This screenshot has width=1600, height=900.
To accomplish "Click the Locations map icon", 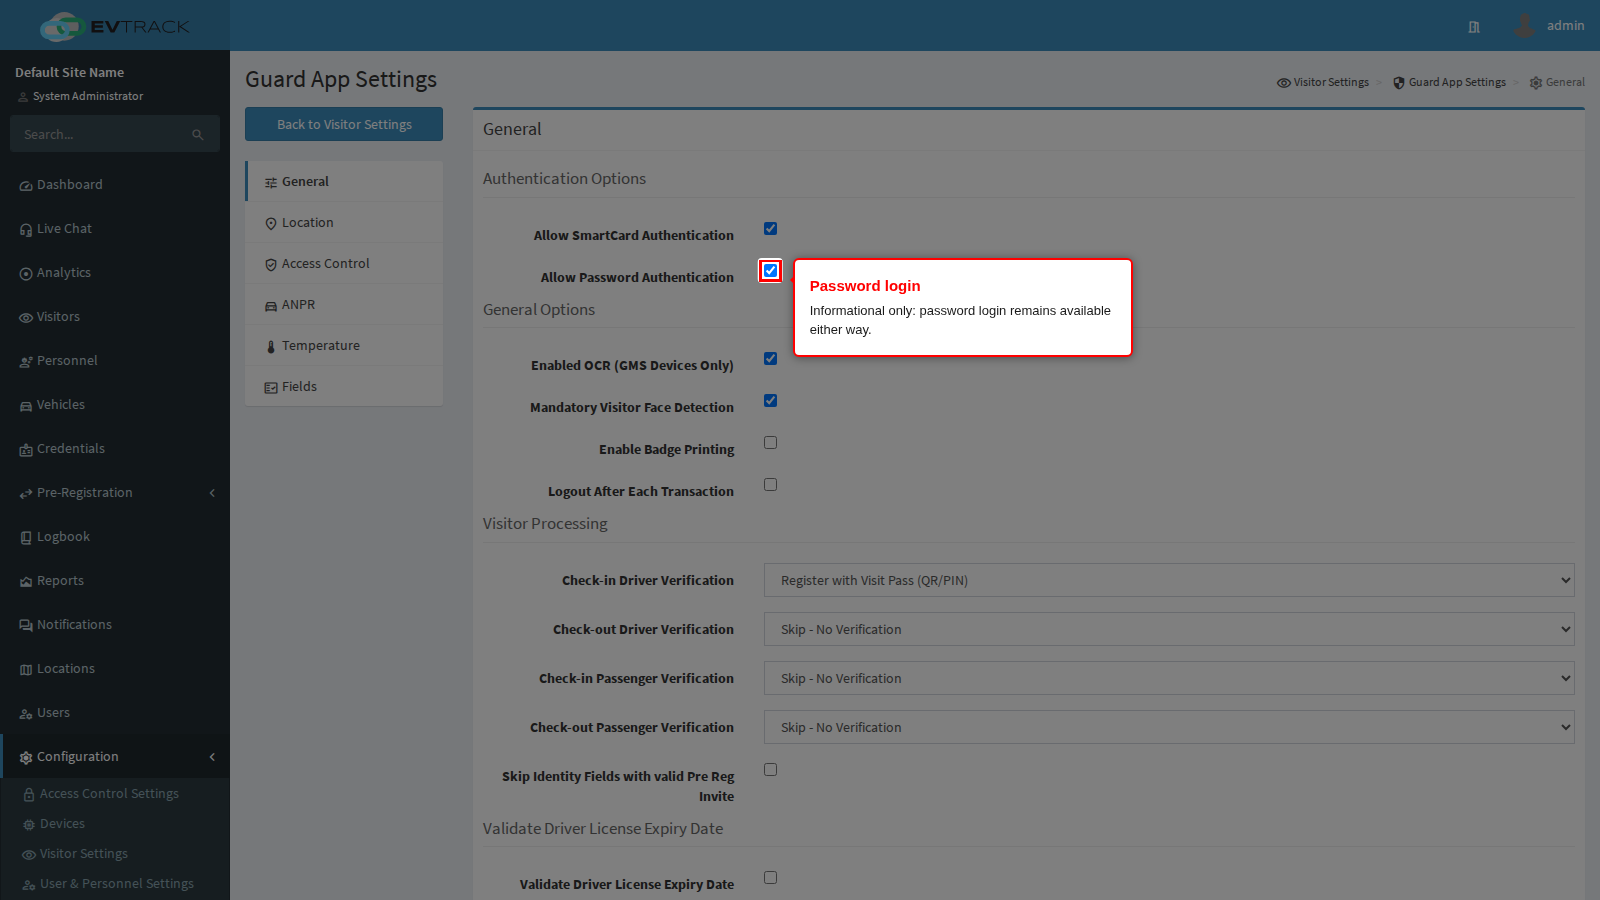I will coord(26,670).
